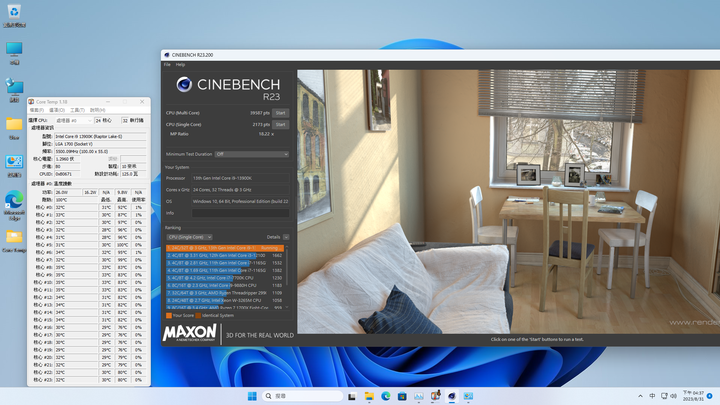This screenshot has width=720, height=405.
Task: Expand the Details toggle in Ranking
Action: click(x=286, y=237)
